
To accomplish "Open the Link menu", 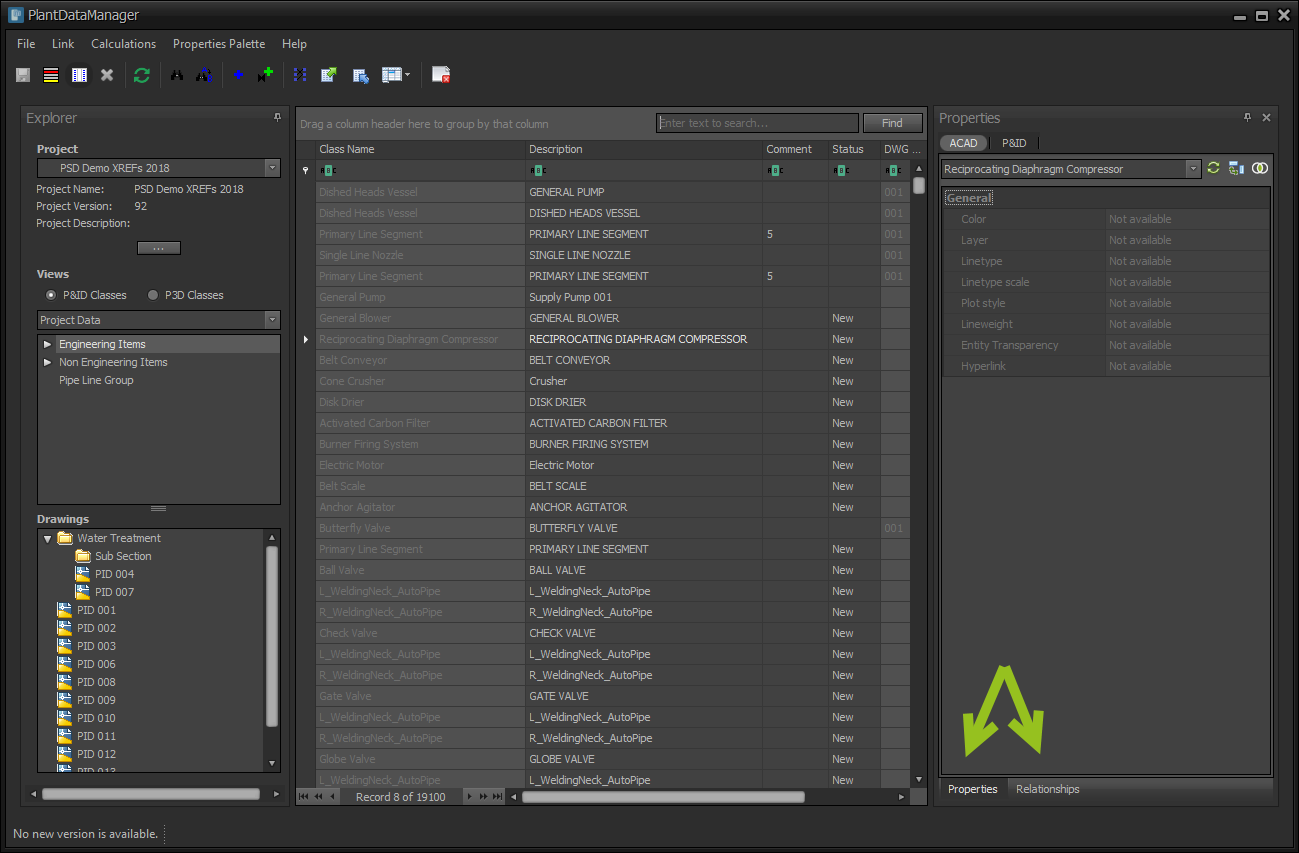I will coord(63,44).
